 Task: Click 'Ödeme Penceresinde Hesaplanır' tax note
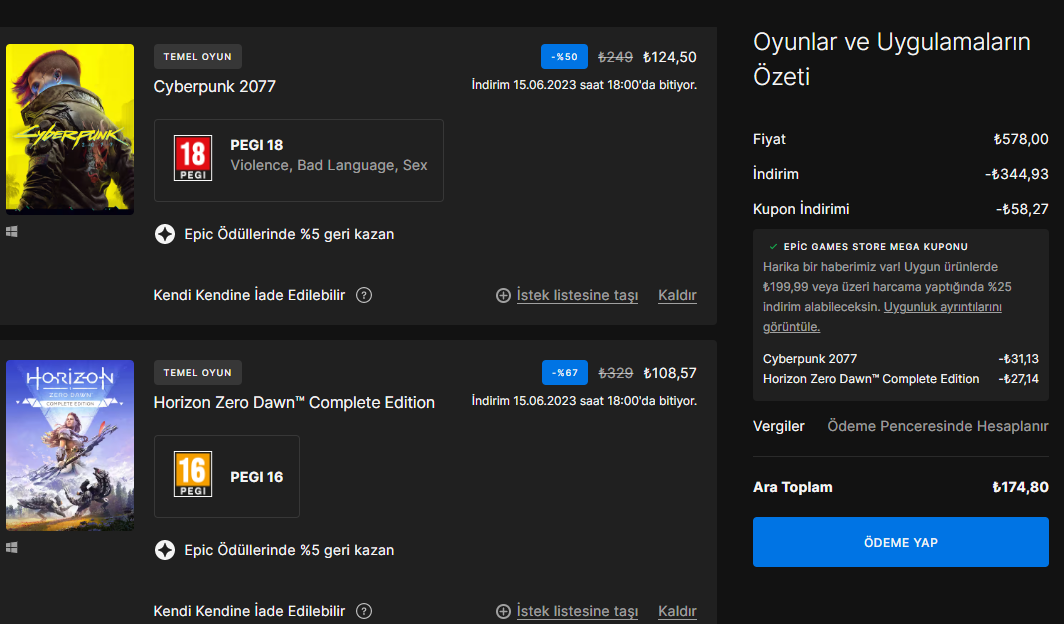coord(938,427)
